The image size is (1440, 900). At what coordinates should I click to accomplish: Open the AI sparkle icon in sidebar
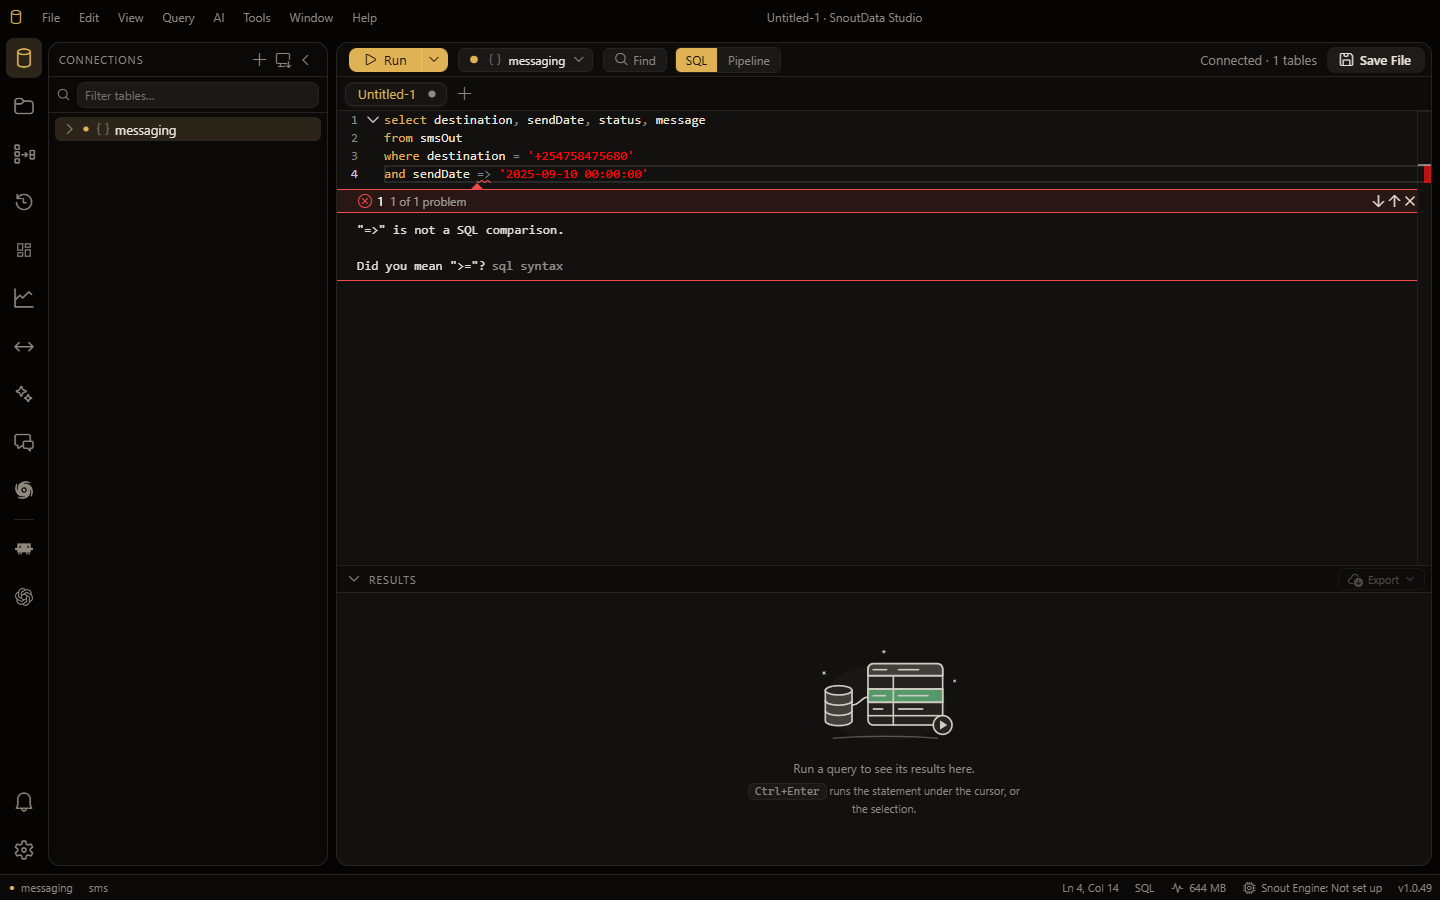point(24,394)
